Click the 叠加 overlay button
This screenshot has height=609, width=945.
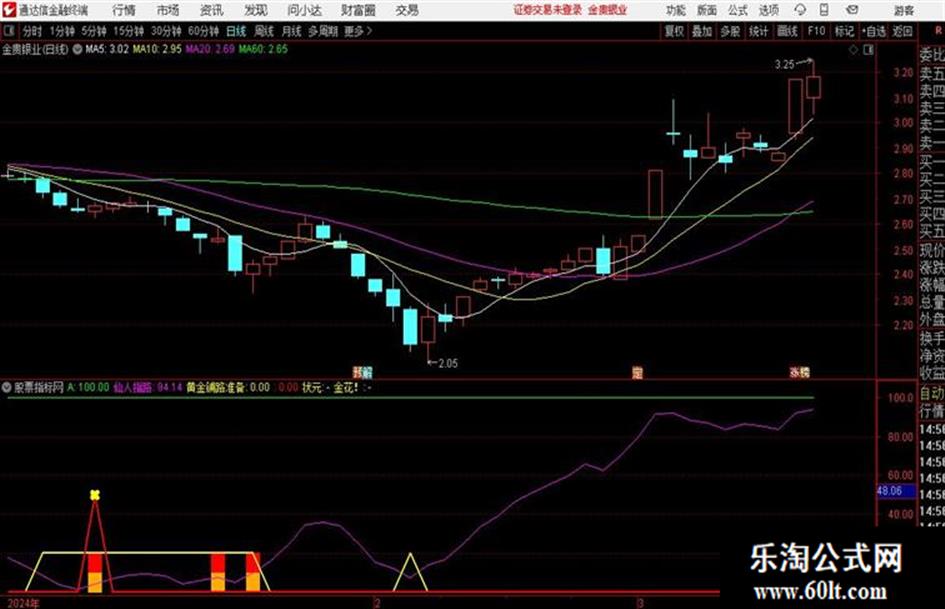click(702, 31)
